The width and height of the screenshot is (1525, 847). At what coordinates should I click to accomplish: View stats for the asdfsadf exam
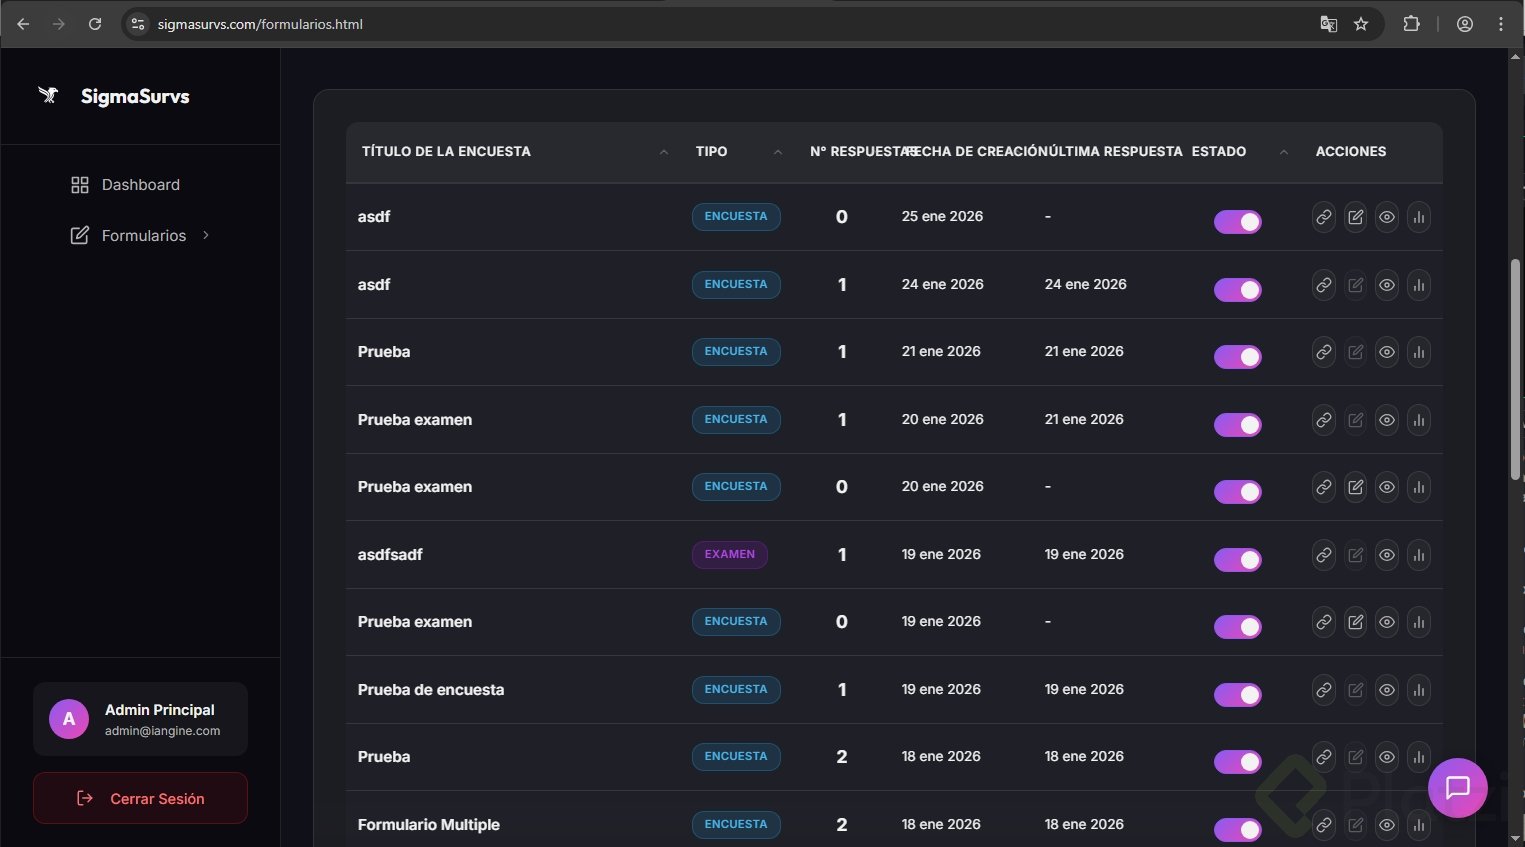coord(1418,555)
